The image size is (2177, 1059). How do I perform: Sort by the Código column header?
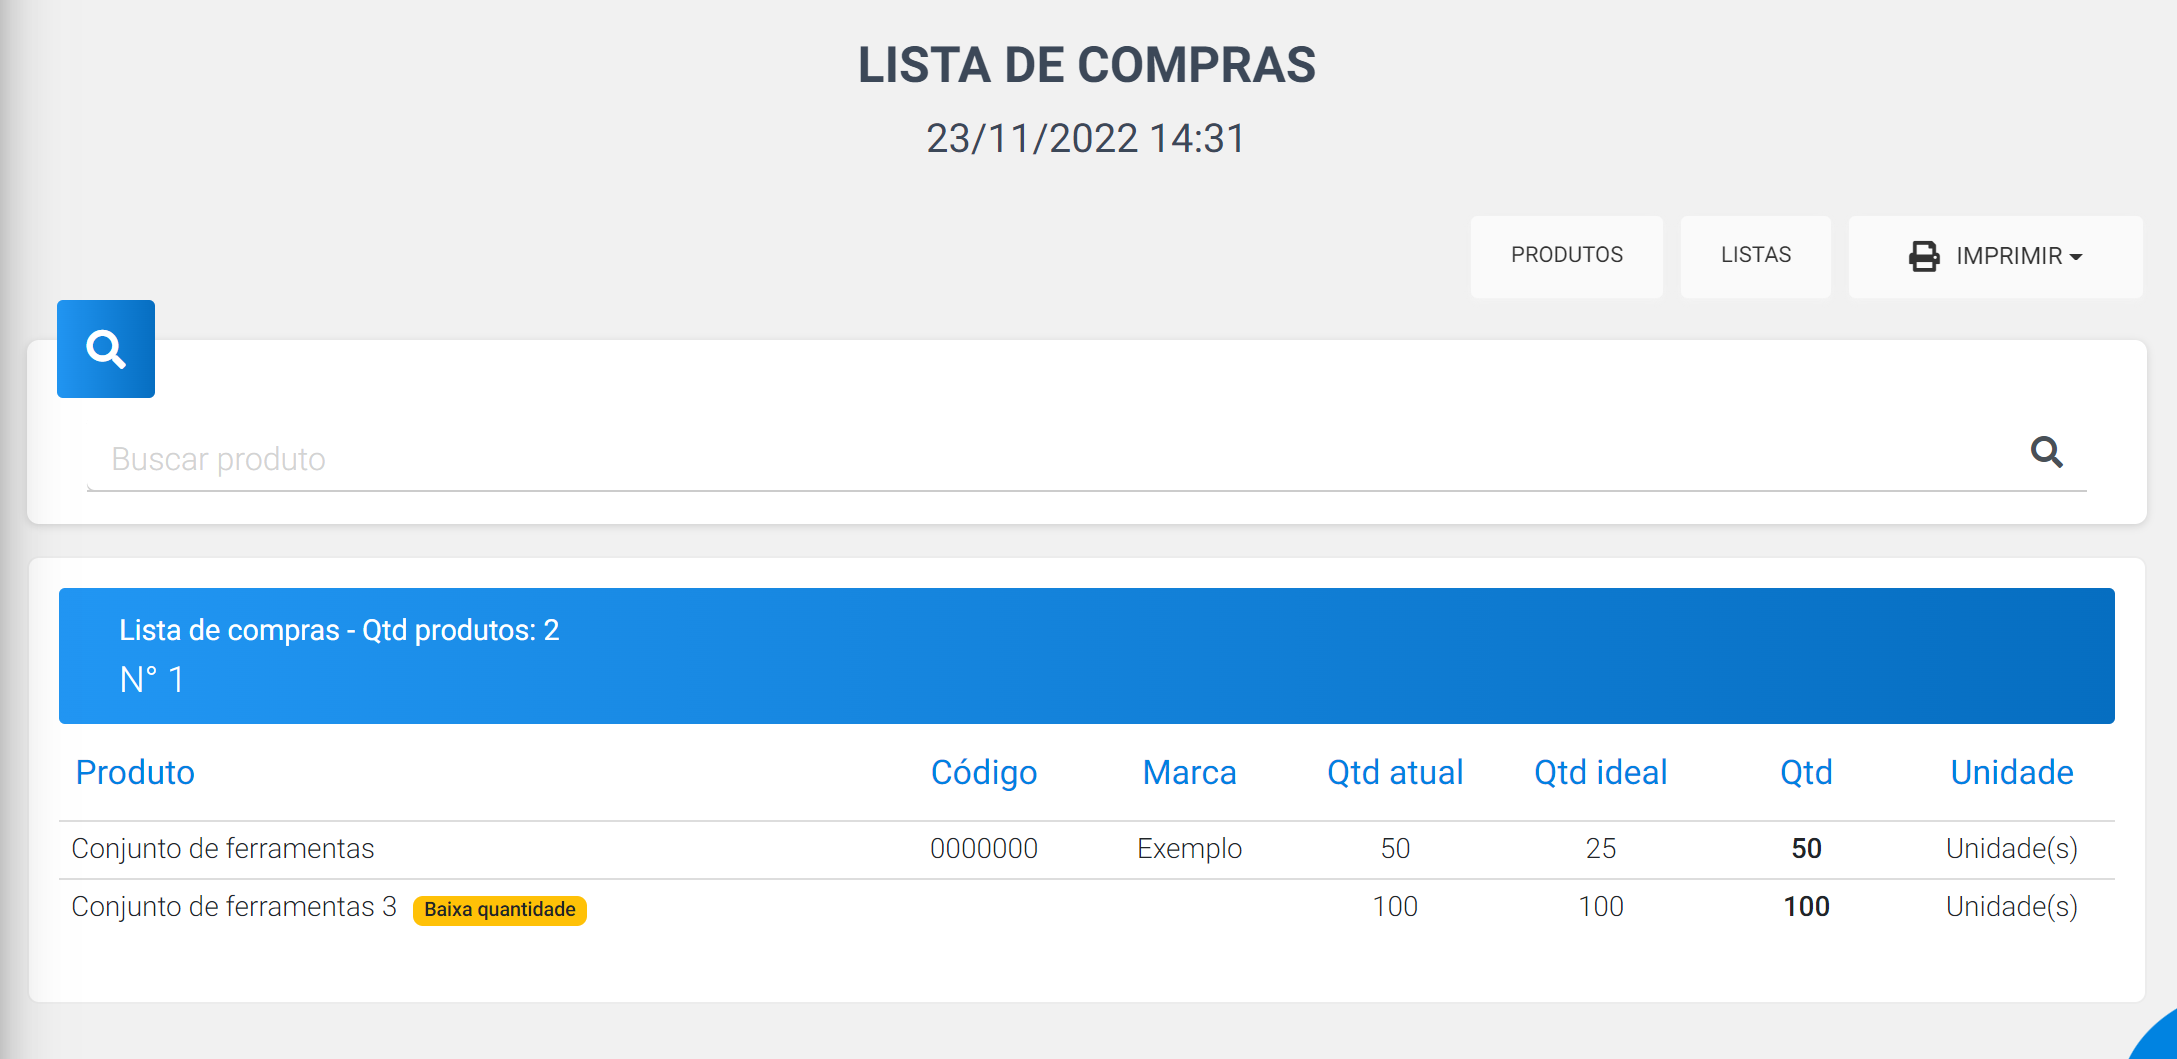click(984, 772)
